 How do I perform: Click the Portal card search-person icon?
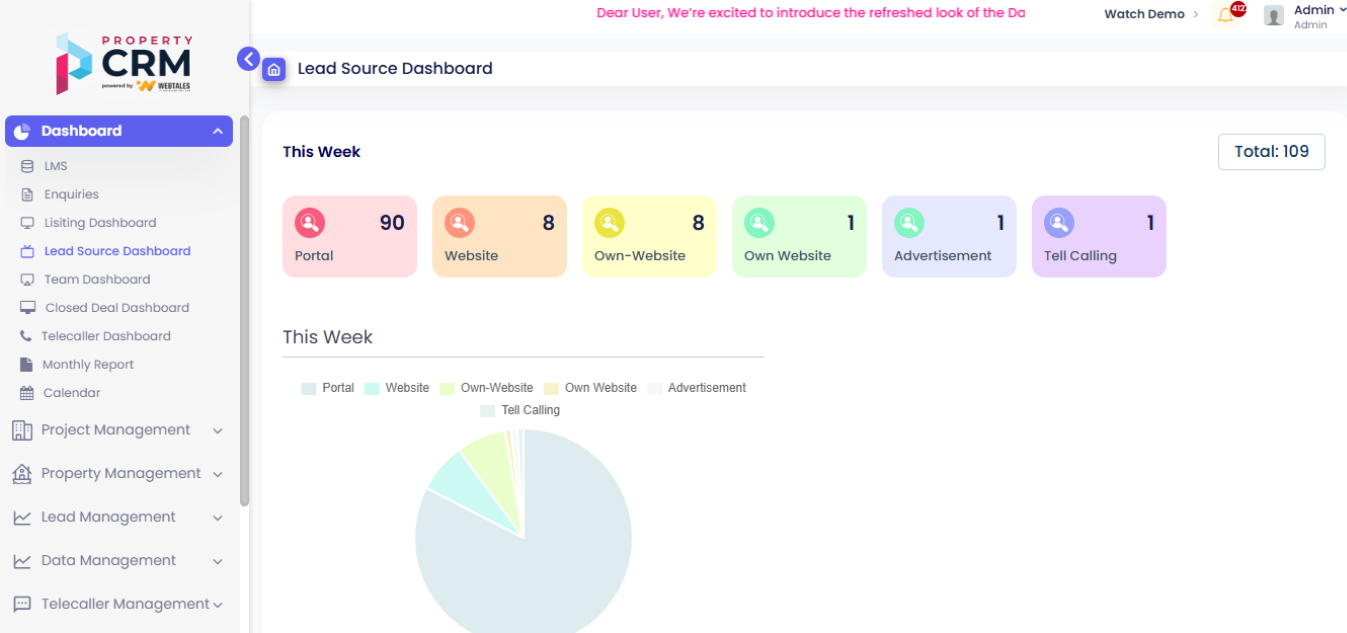coord(310,222)
